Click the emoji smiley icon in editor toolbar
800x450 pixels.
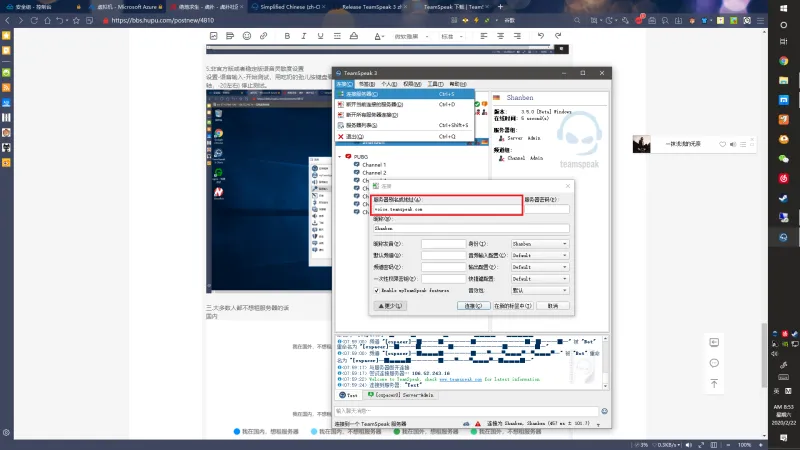(x=247, y=36)
